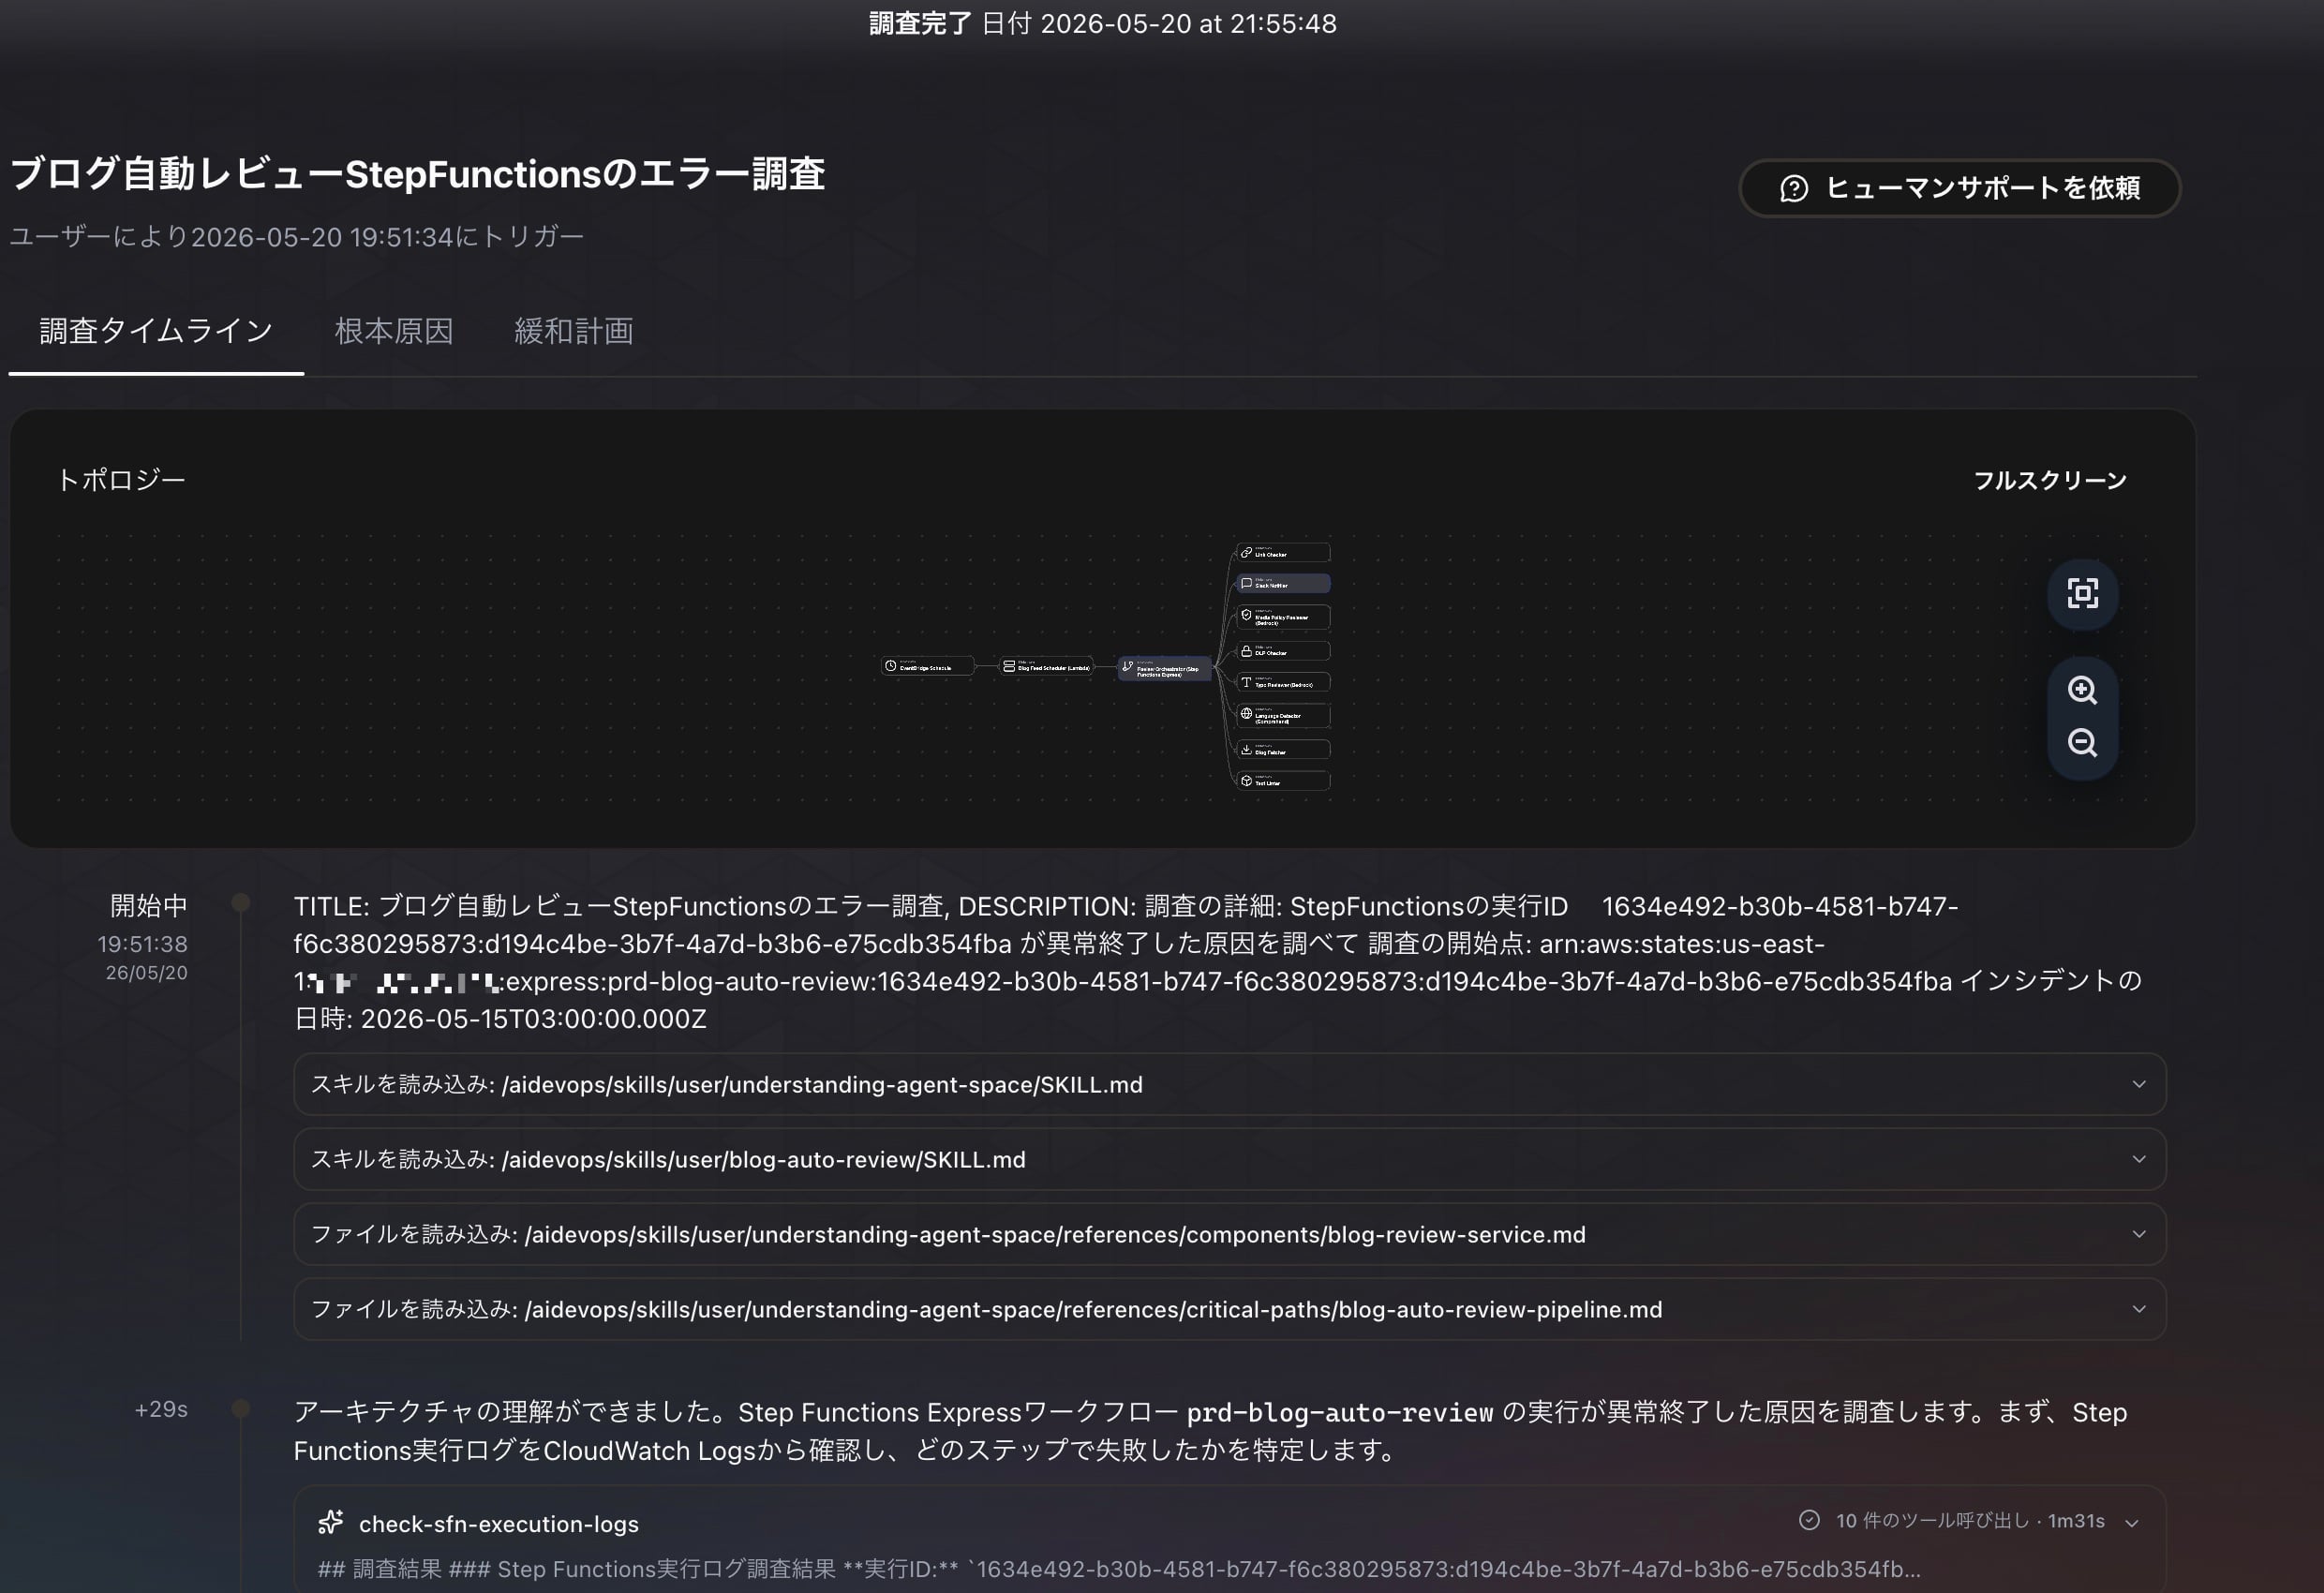This screenshot has width=2324, height=1593.
Task: Request human support with ヒューマンサポートを依頼
Action: tap(1960, 188)
